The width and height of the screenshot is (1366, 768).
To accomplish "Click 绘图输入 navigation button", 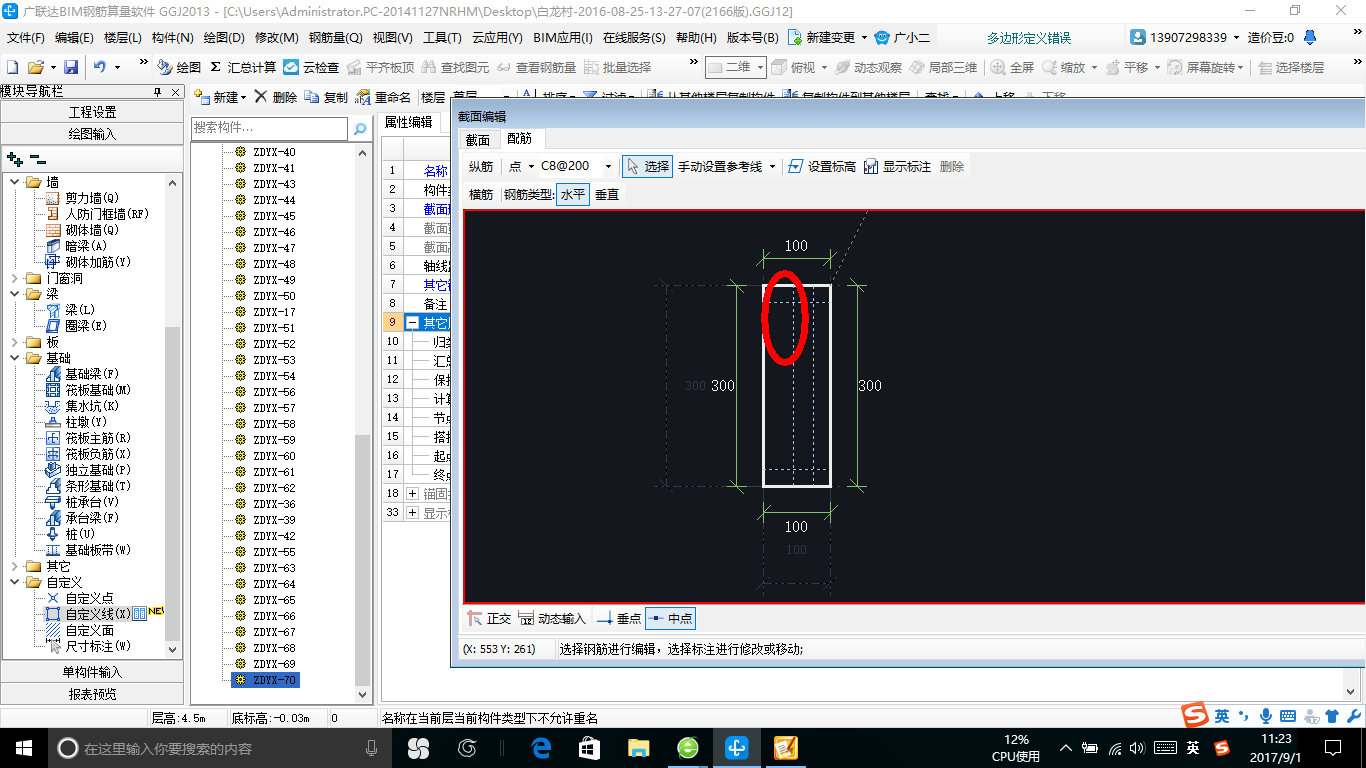I will point(92,133).
